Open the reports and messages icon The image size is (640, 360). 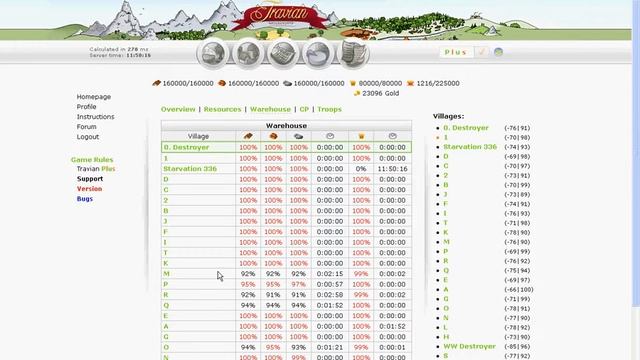tap(353, 53)
